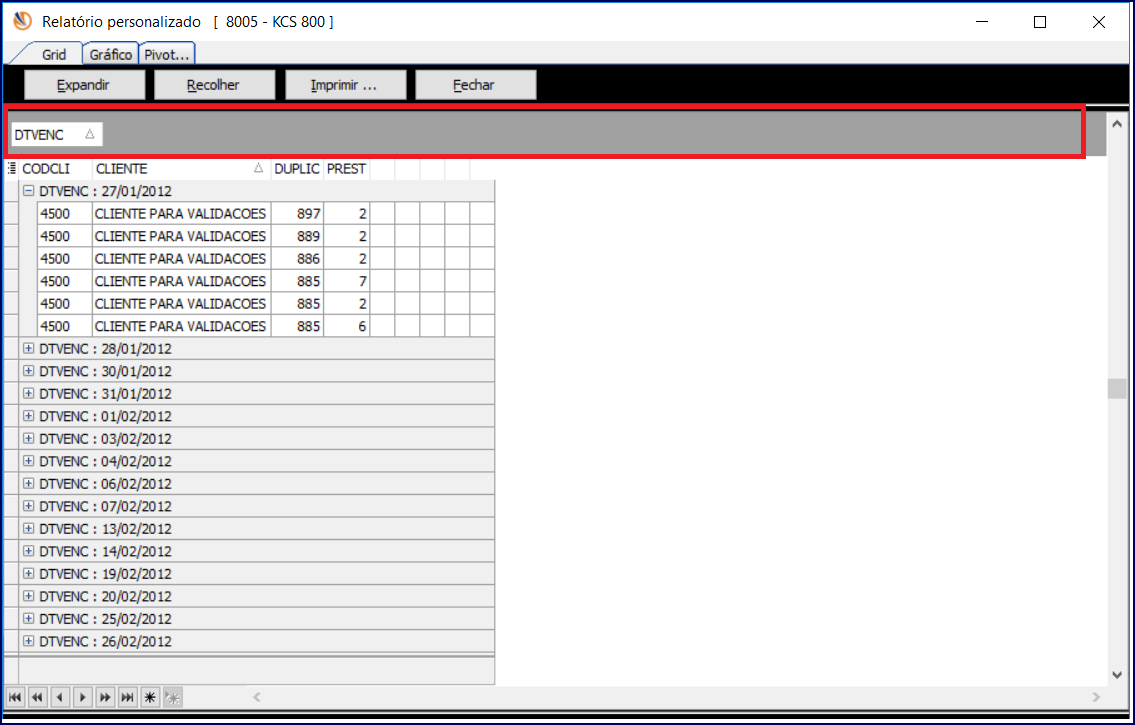Select PREST value 7 cell
Image resolution: width=1135 pixels, height=725 pixels.
pos(346,281)
